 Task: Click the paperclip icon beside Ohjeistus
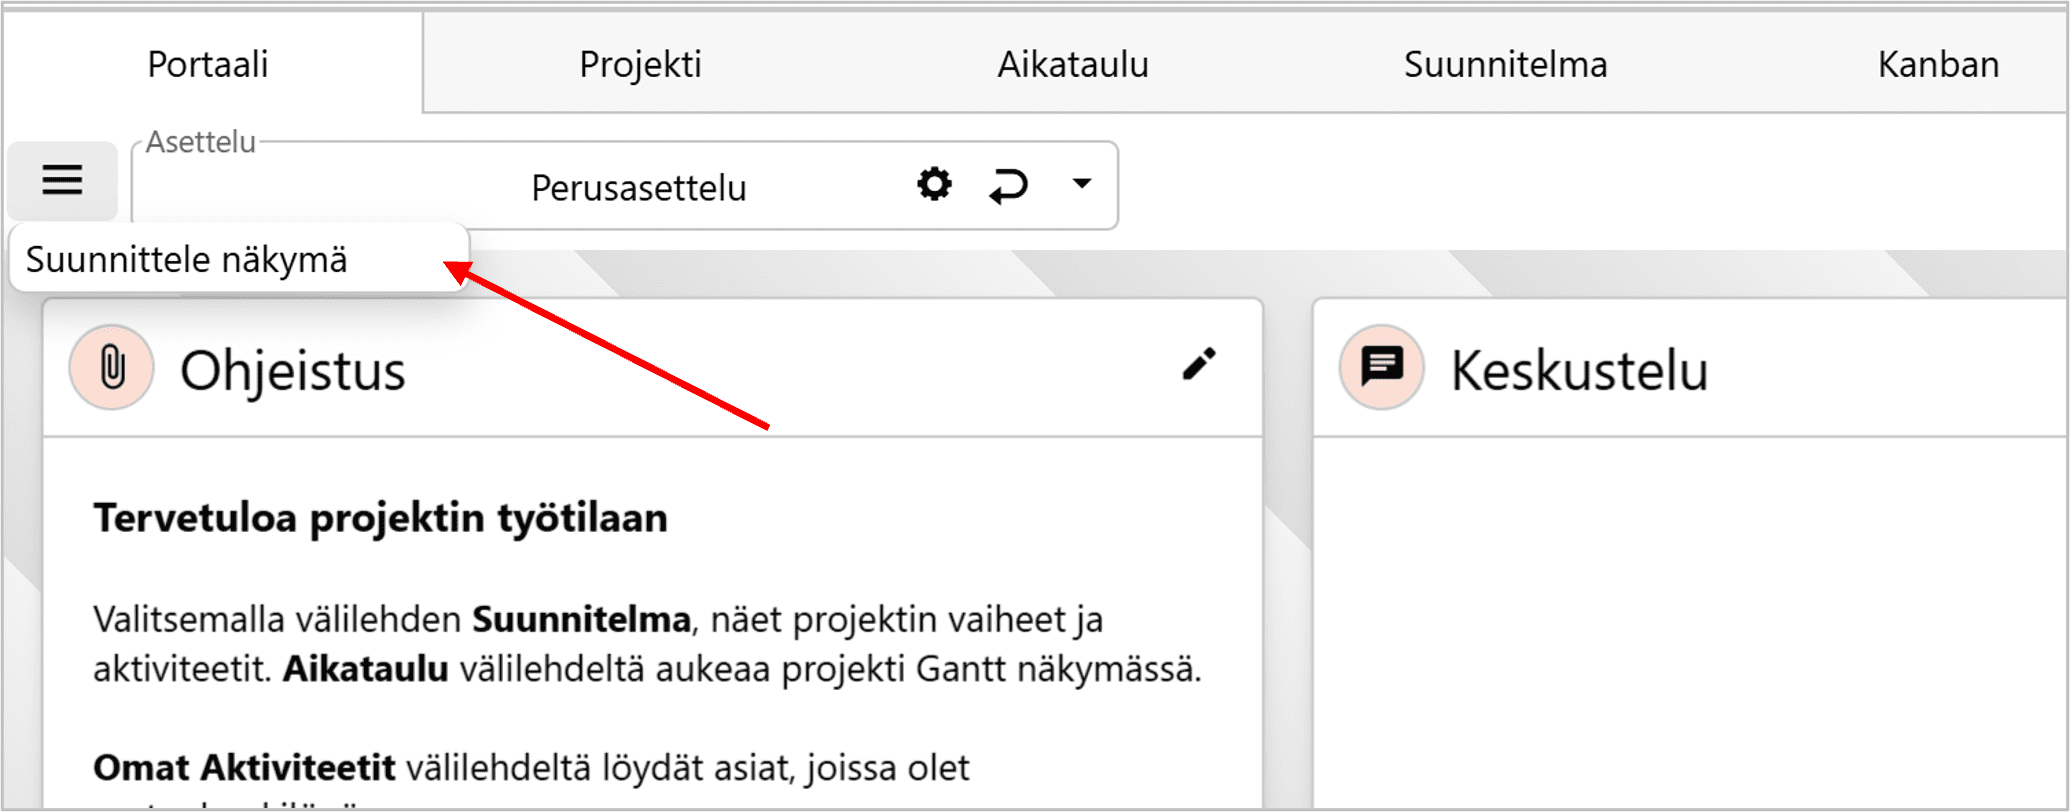(112, 368)
